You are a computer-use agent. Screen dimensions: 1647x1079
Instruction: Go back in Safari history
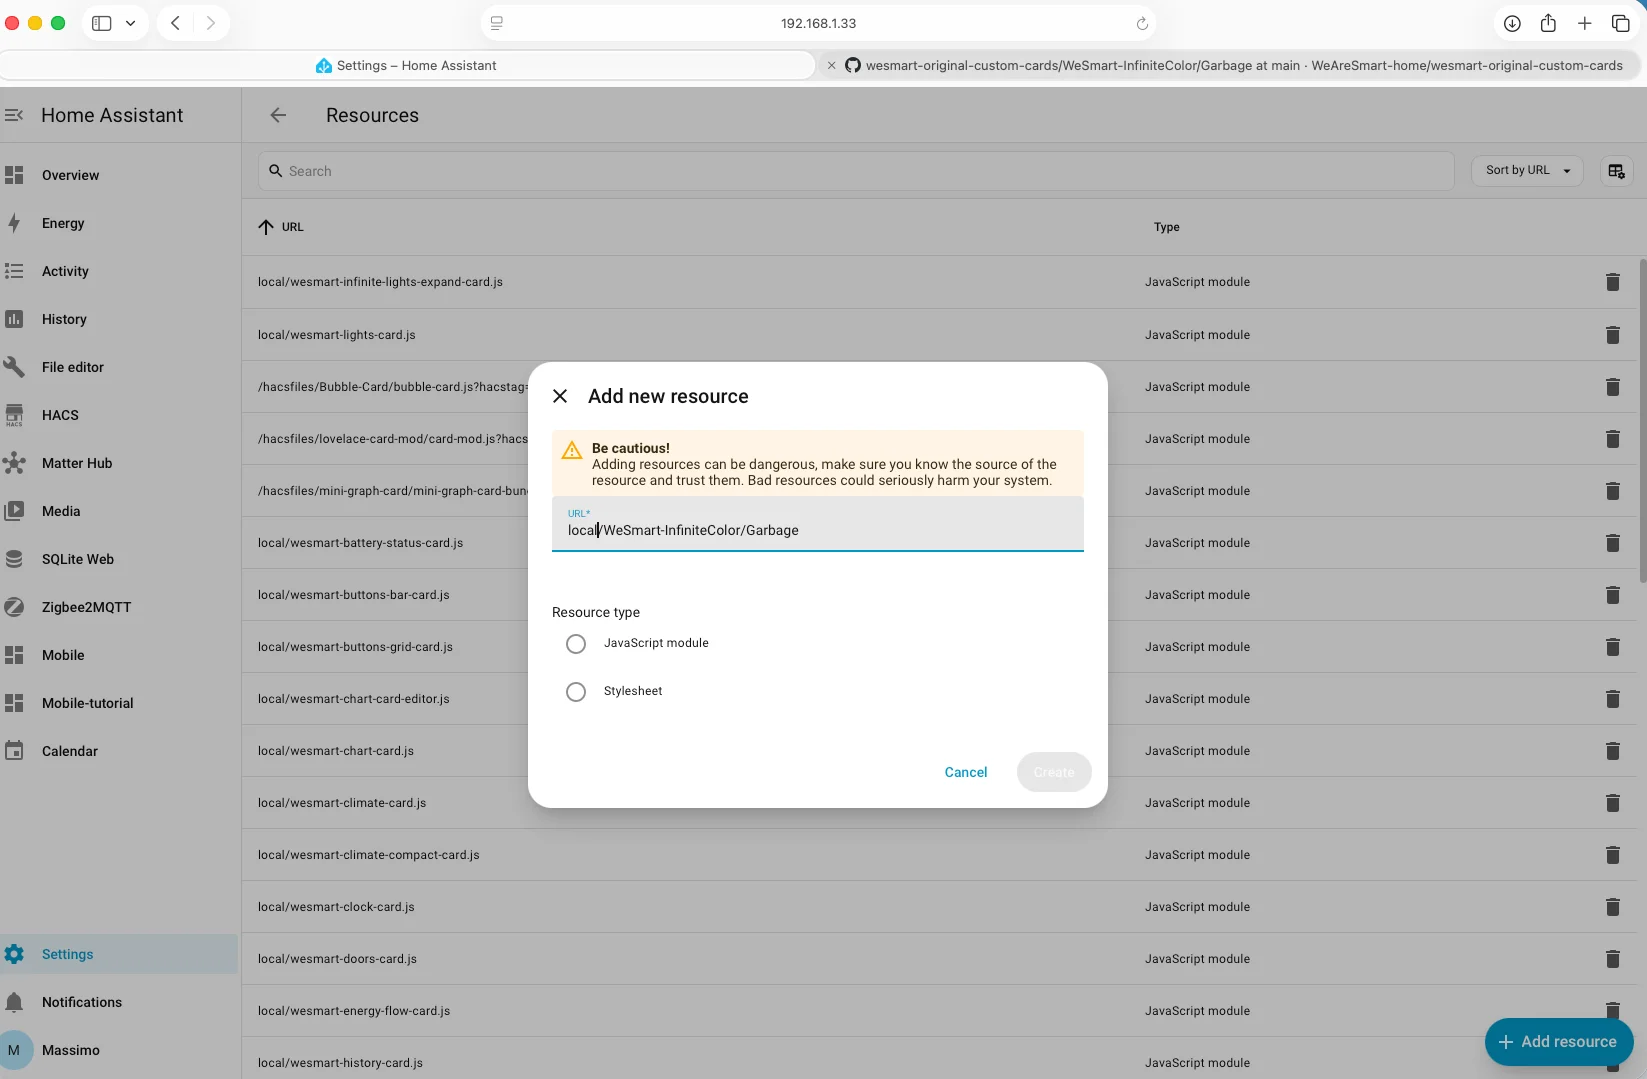175,23
